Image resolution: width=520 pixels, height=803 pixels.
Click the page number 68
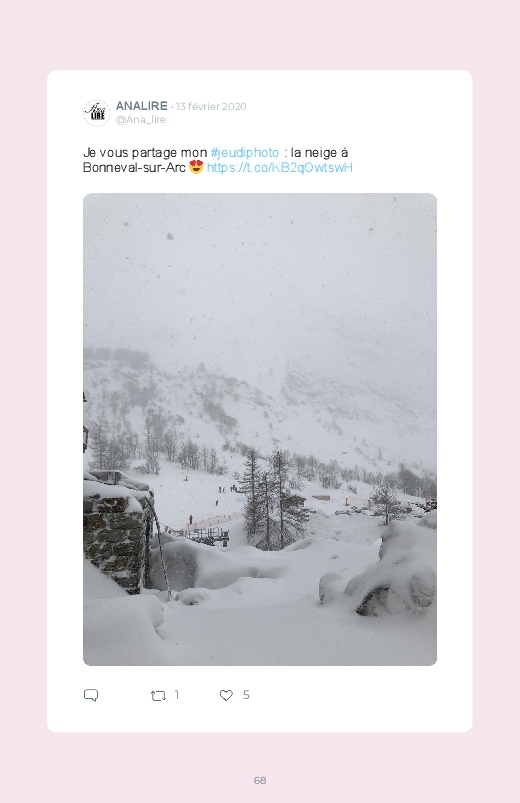tap(260, 780)
